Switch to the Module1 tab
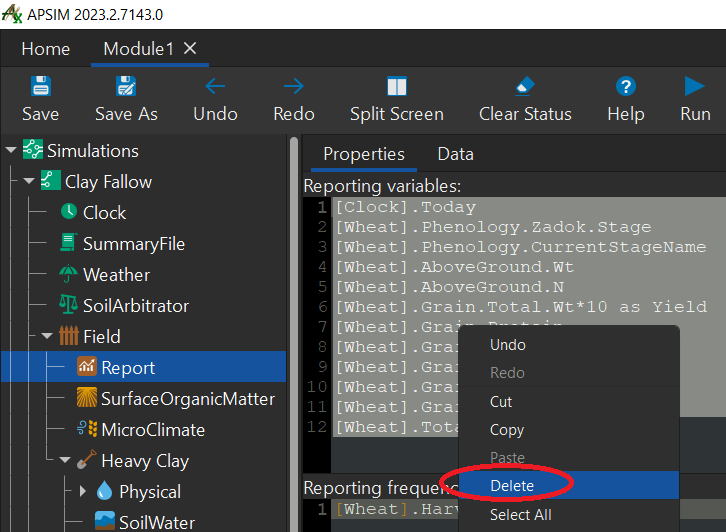This screenshot has width=726, height=532. click(138, 49)
